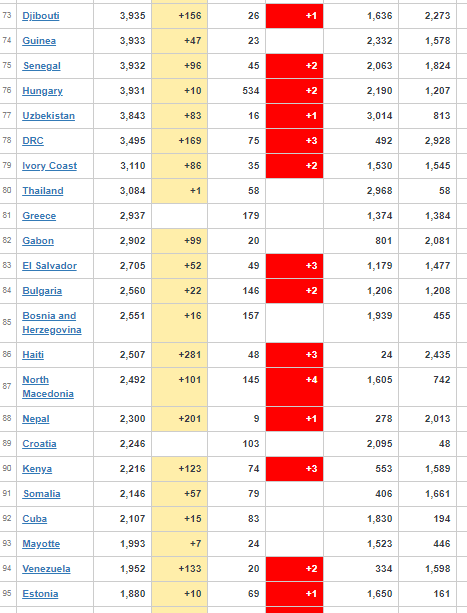The width and height of the screenshot is (467, 613).
Task: Open the Venezuela link
Action: point(46,569)
